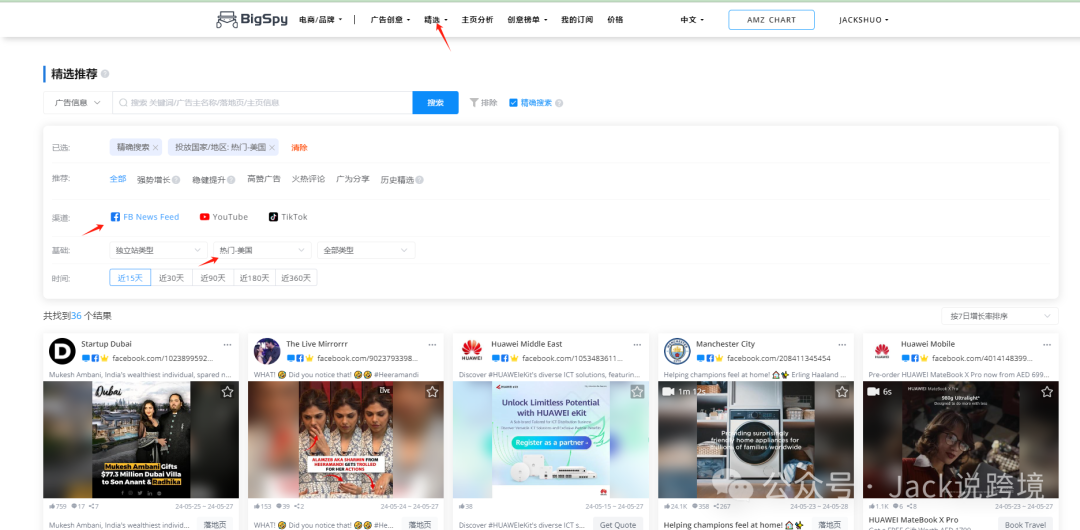Screen dimensions: 1080x530
Task: Open Manchester City advertiser avatar
Action: [x=677, y=351]
